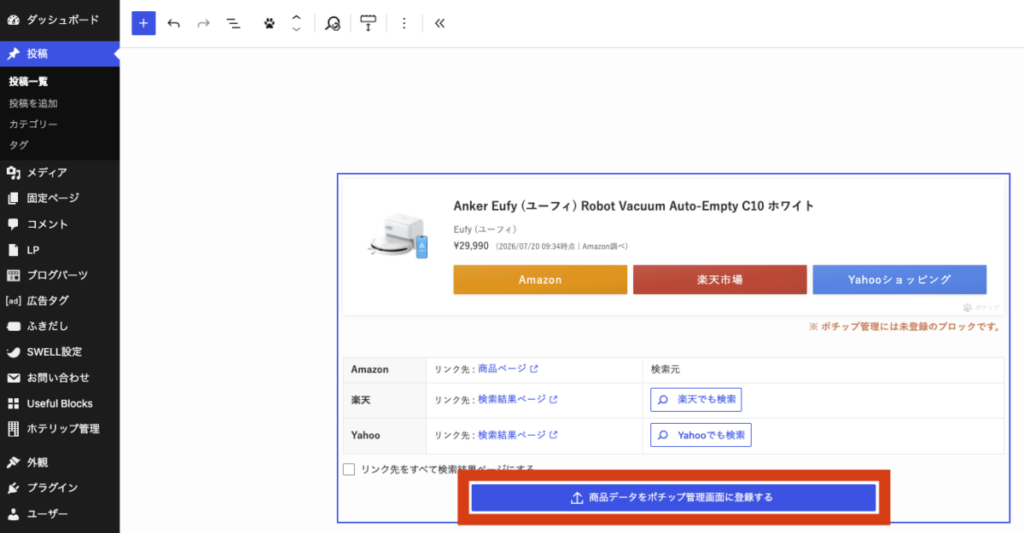Open Useful Blocks menu item
The width and height of the screenshot is (1024, 533).
pyautogui.click(x=59, y=404)
